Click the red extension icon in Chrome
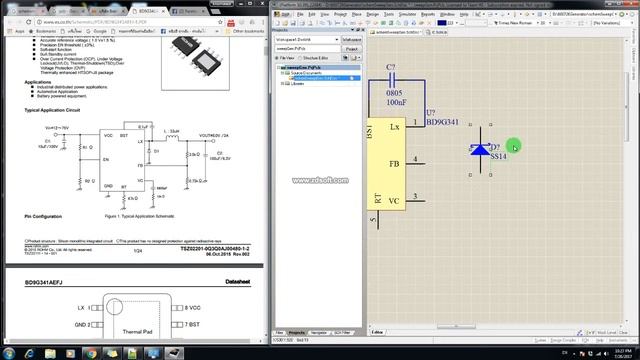 coord(231,22)
